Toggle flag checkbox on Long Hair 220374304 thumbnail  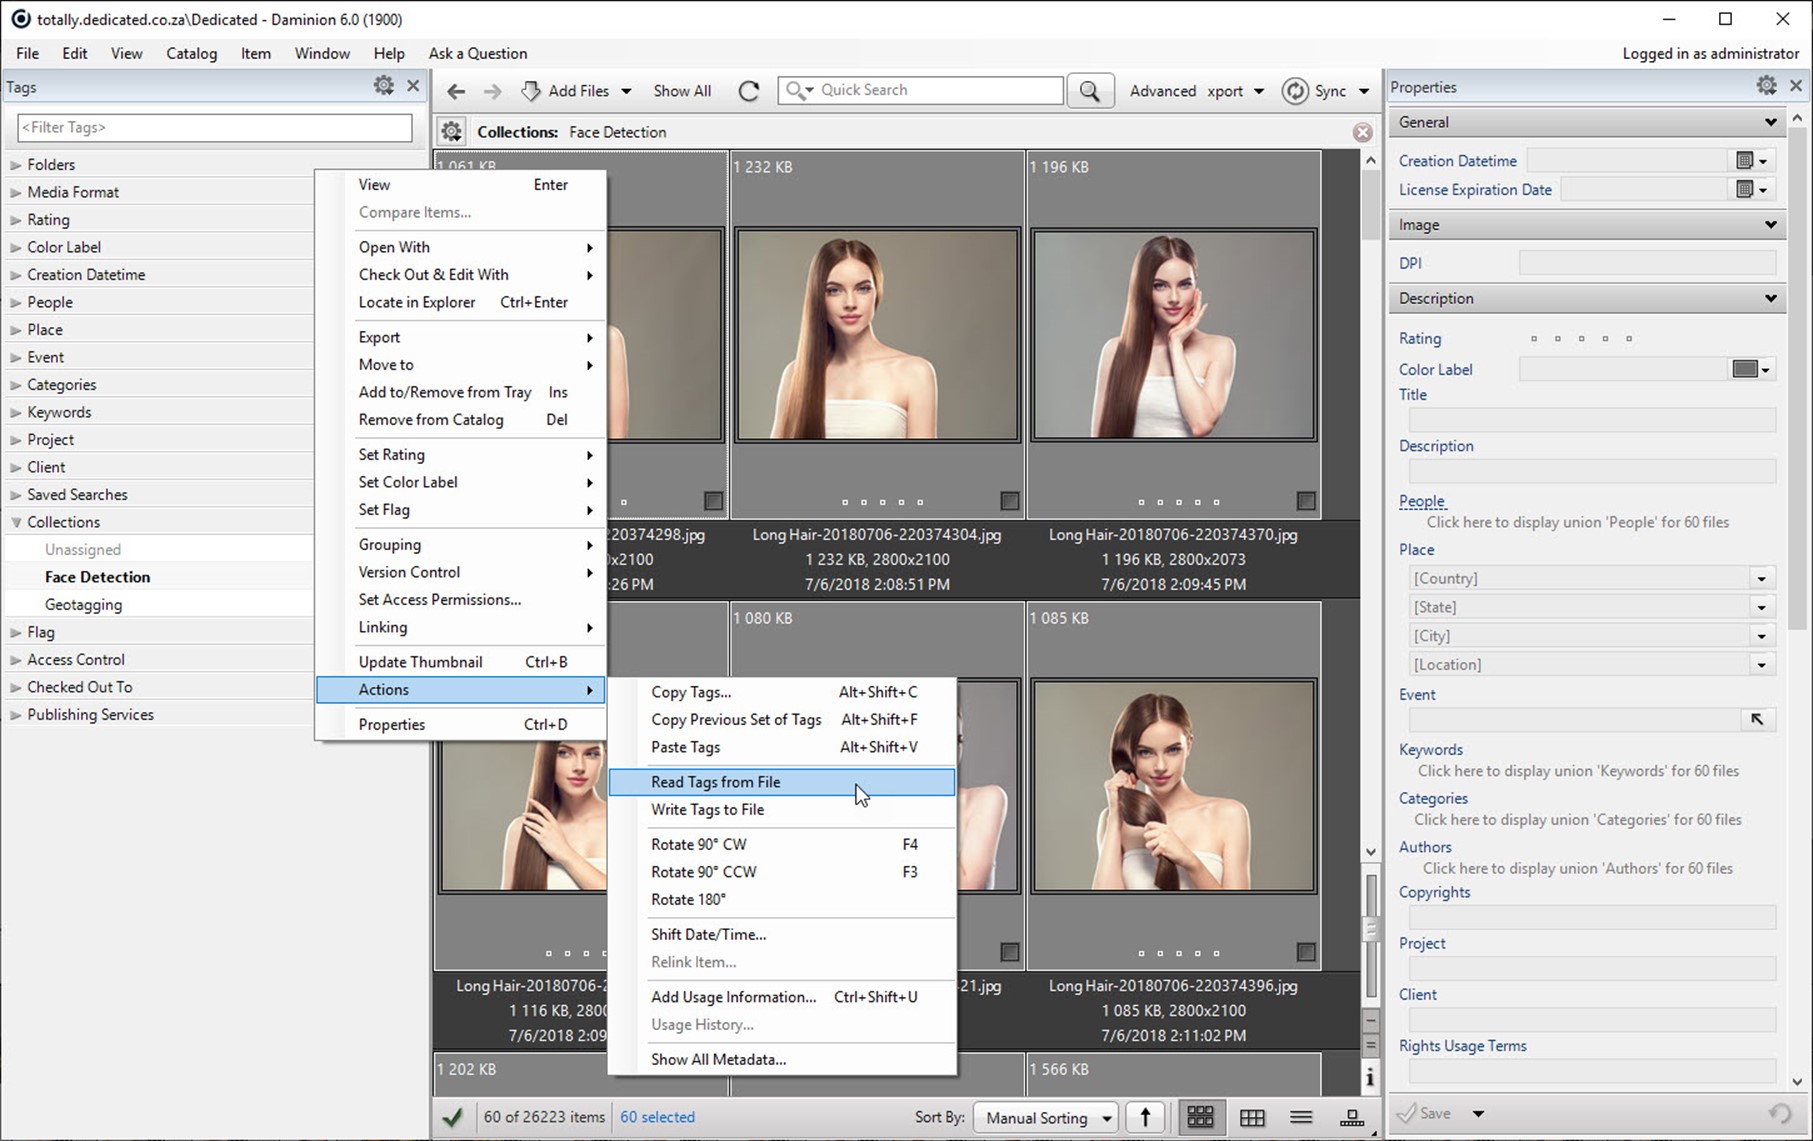1009,500
